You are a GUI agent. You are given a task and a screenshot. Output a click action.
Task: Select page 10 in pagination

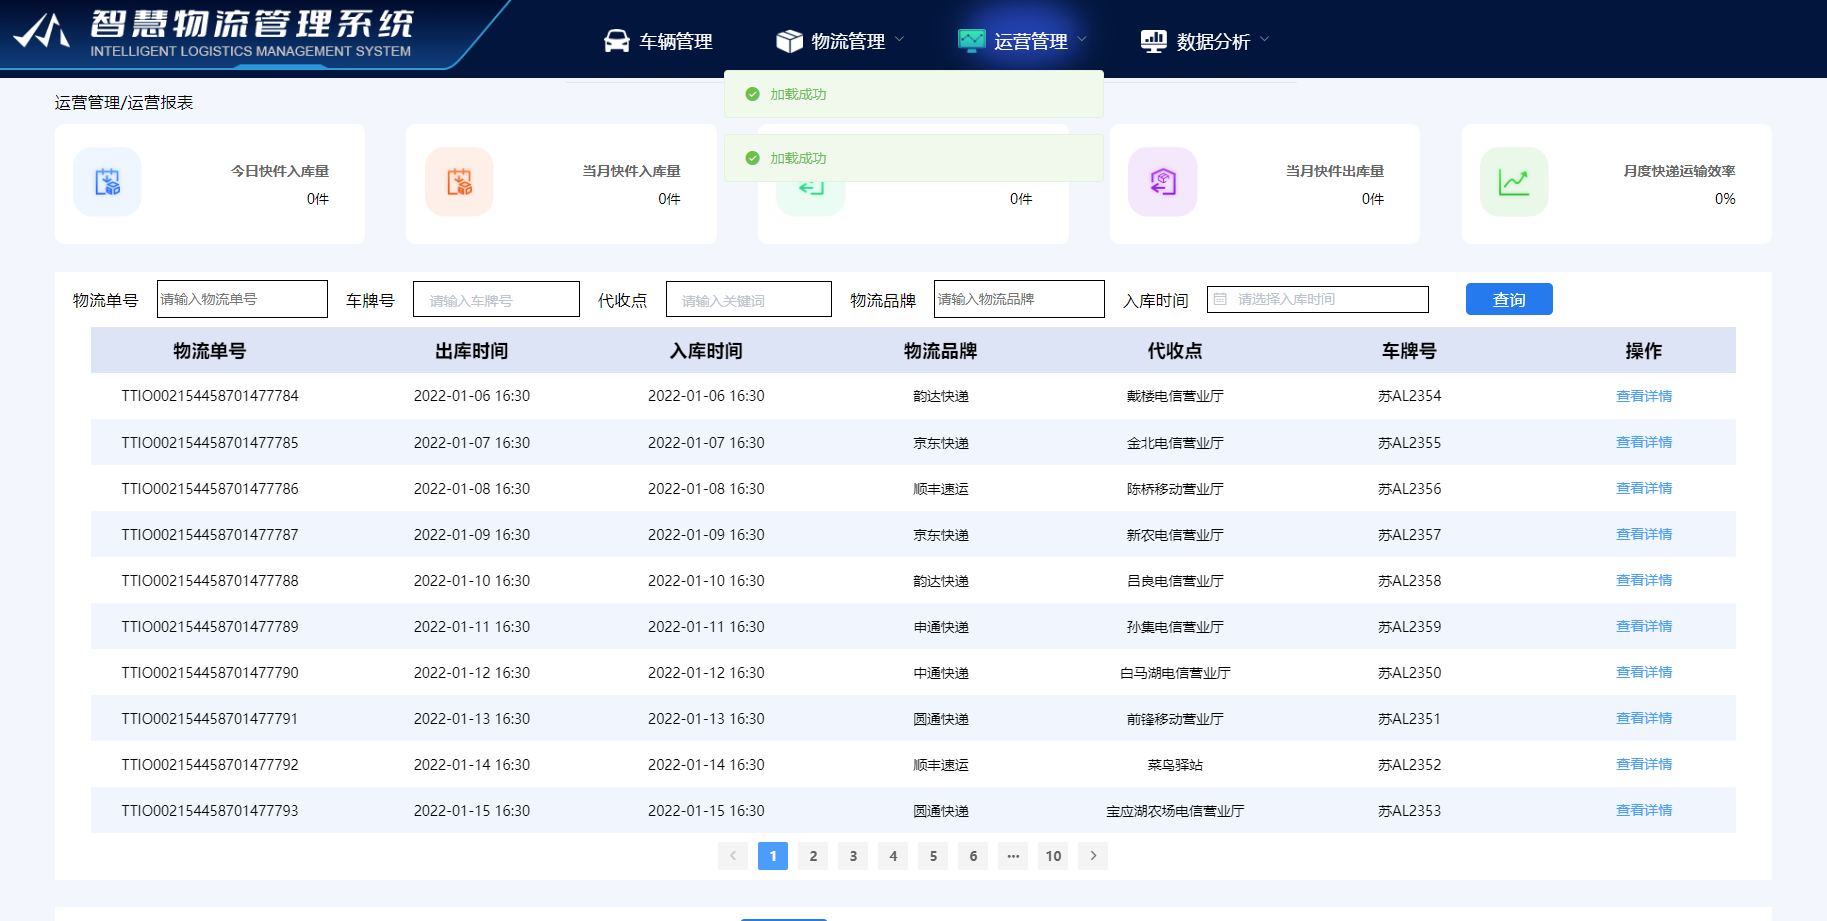click(x=1053, y=856)
